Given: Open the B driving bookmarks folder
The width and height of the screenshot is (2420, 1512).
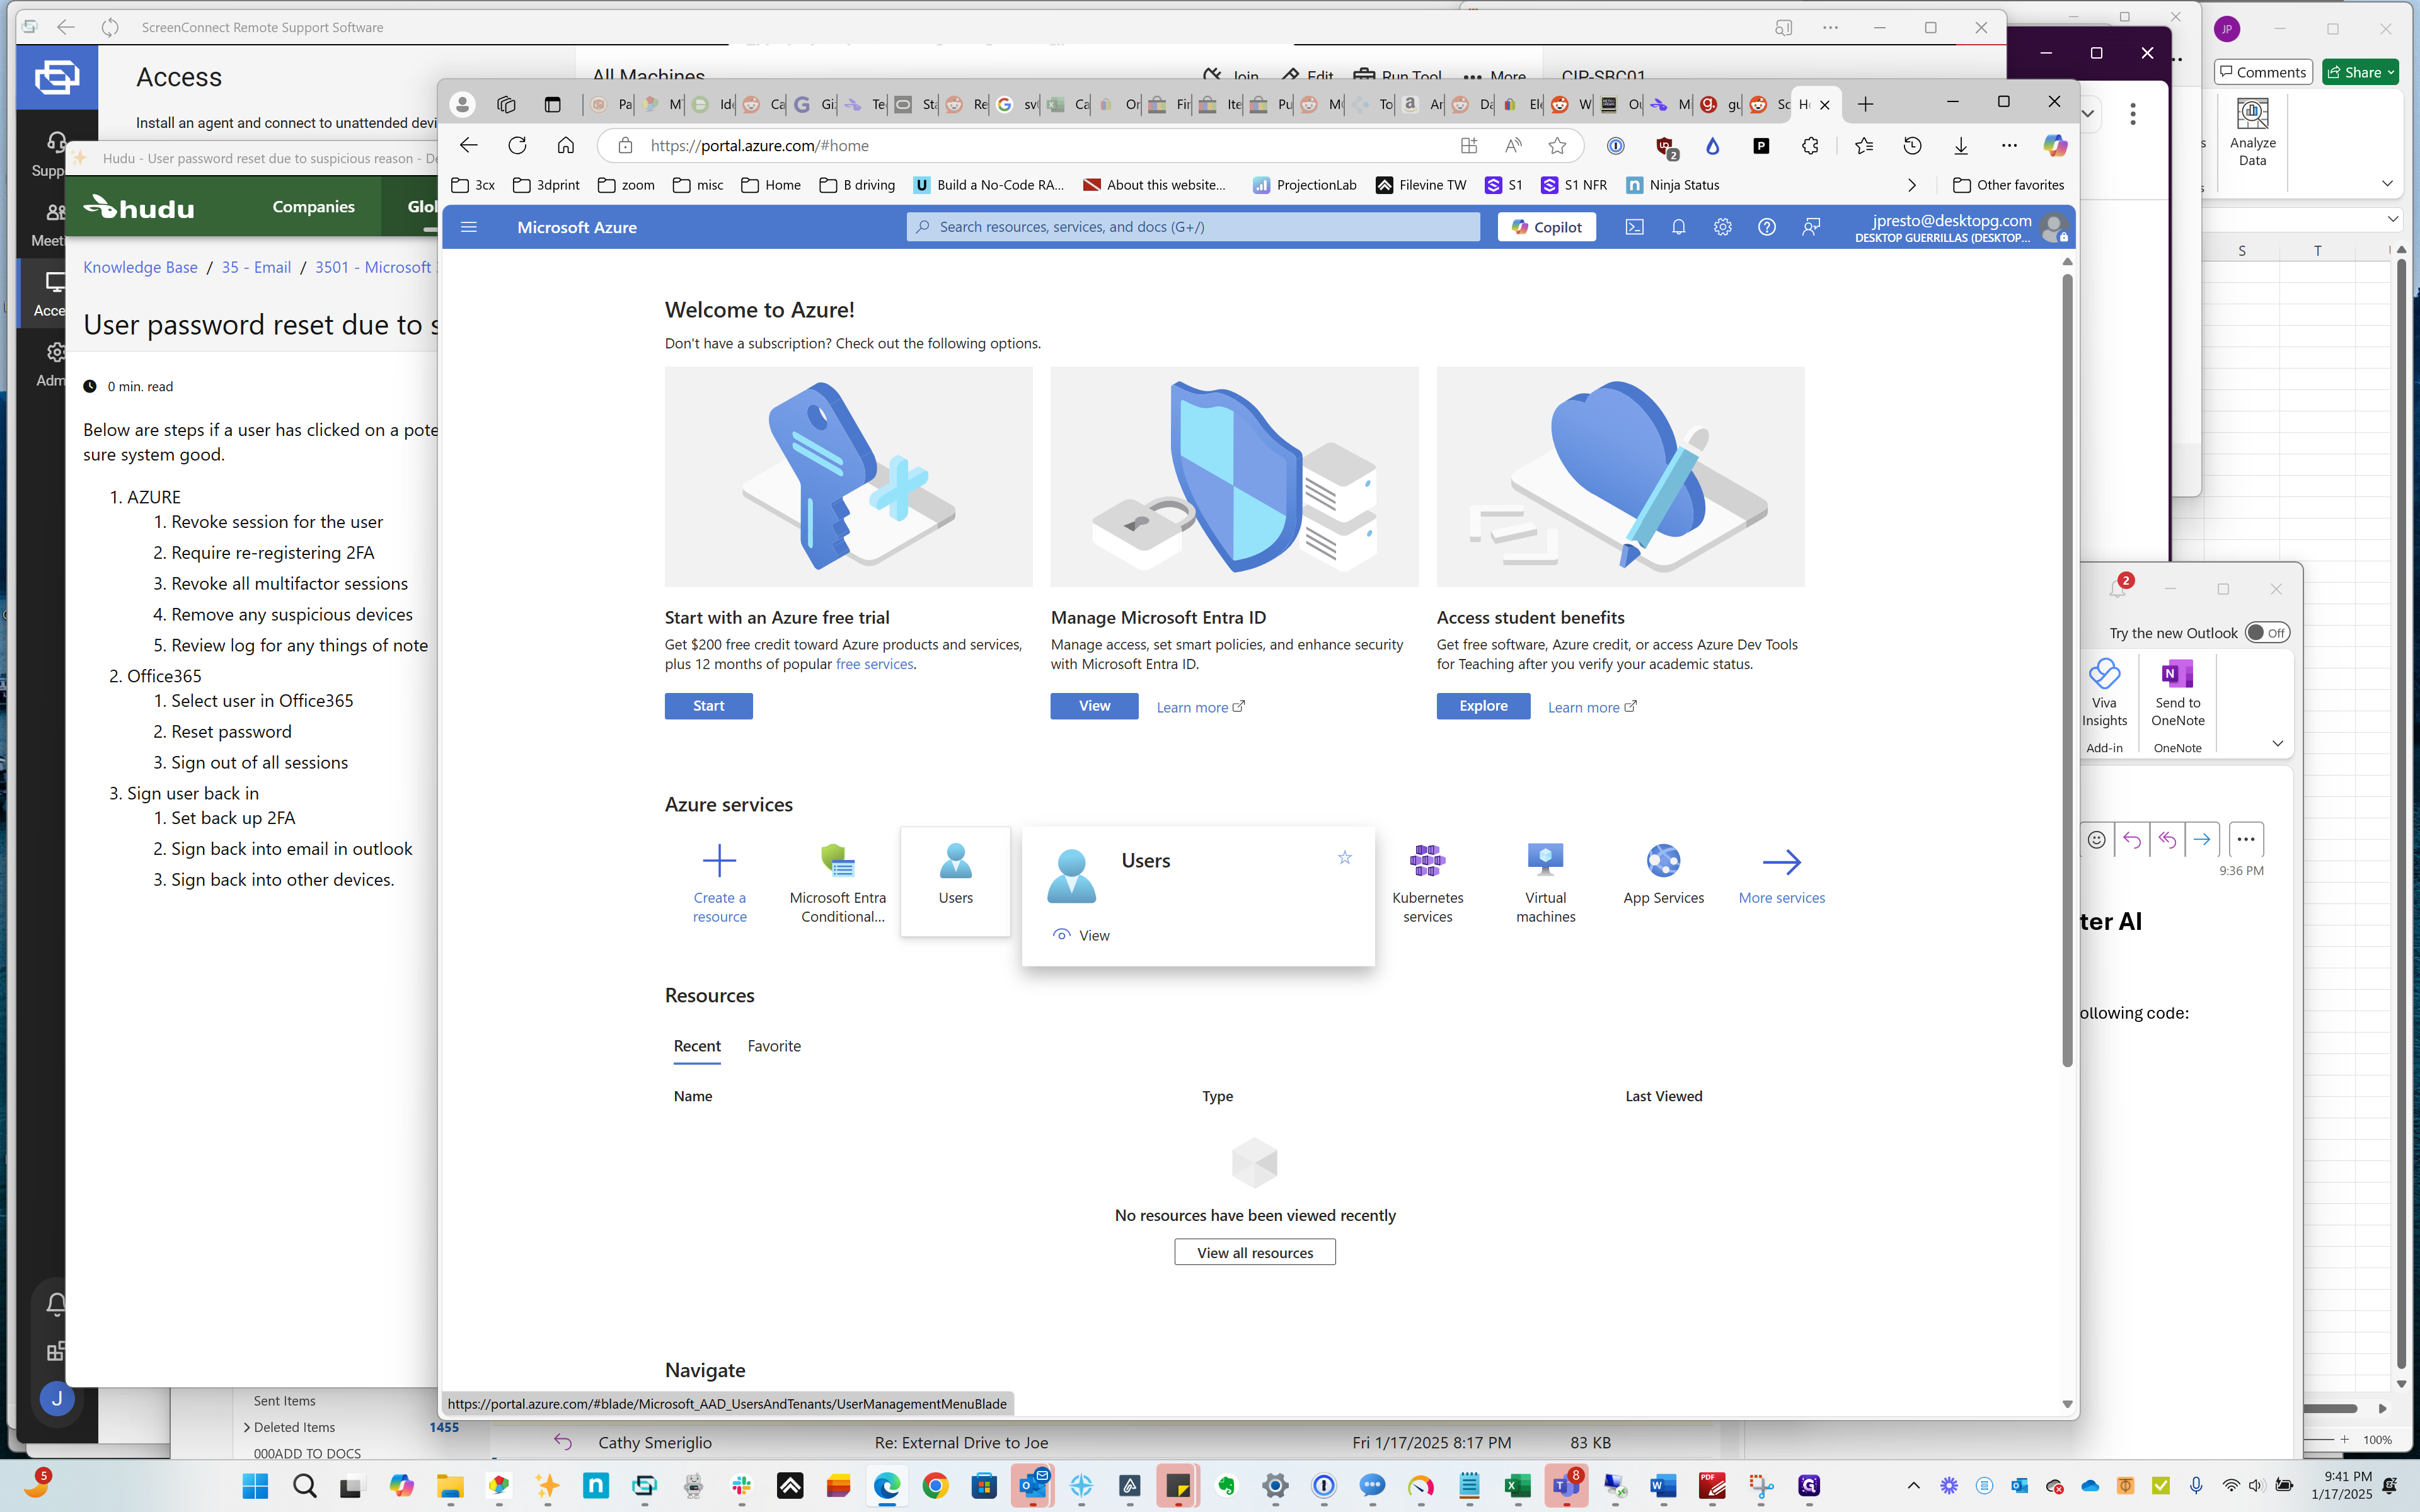Looking at the screenshot, I should pos(857,185).
